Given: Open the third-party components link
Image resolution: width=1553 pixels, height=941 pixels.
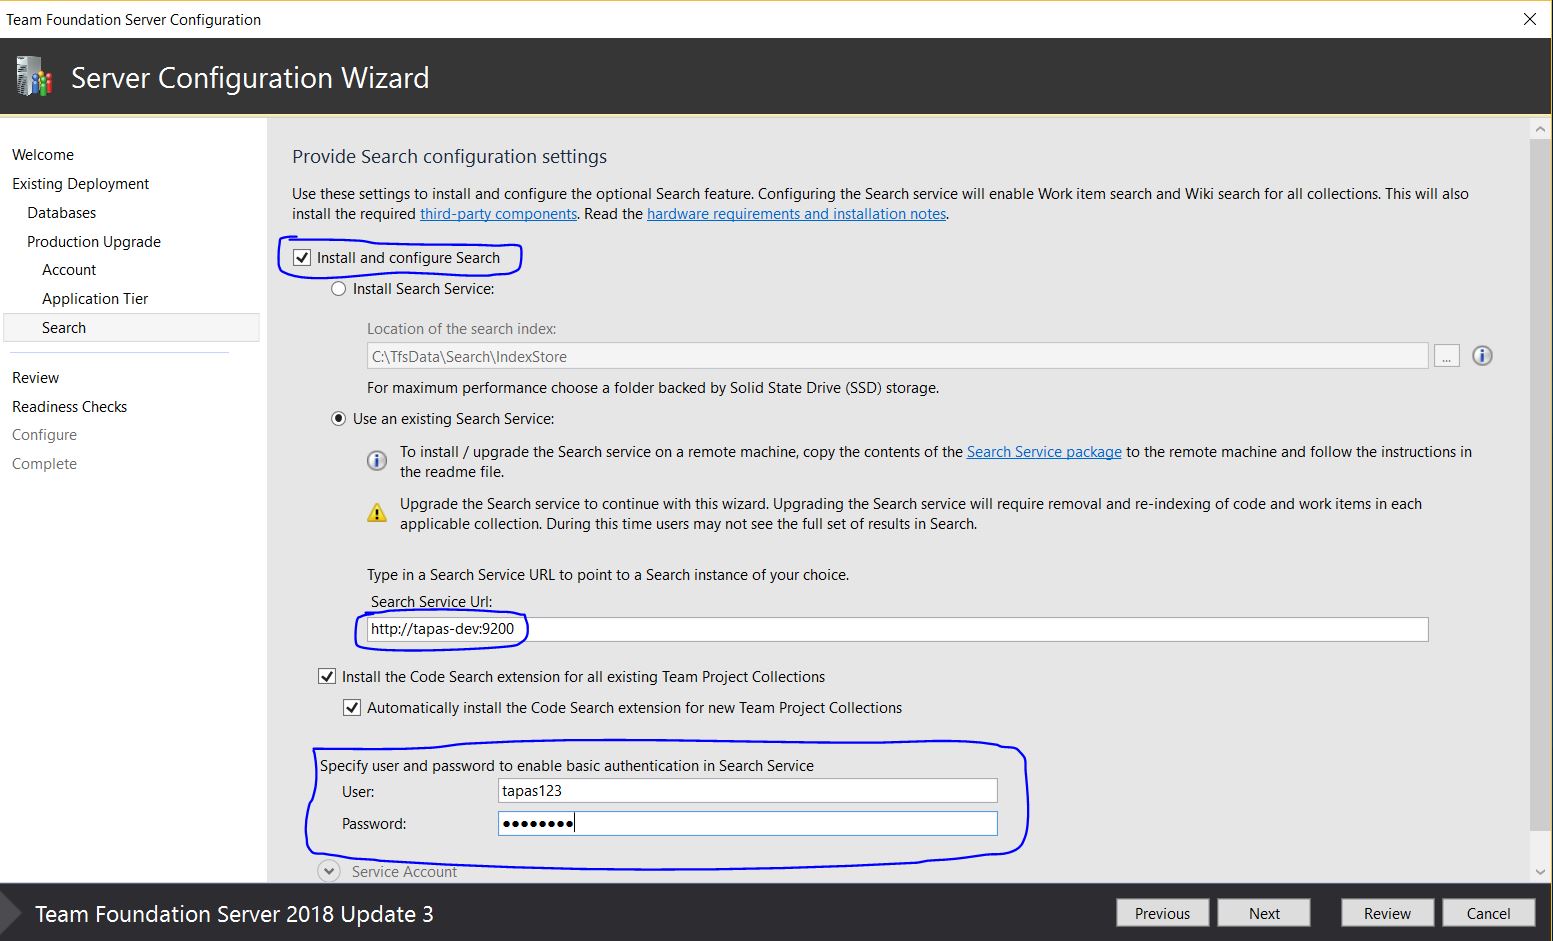Looking at the screenshot, I should point(498,213).
